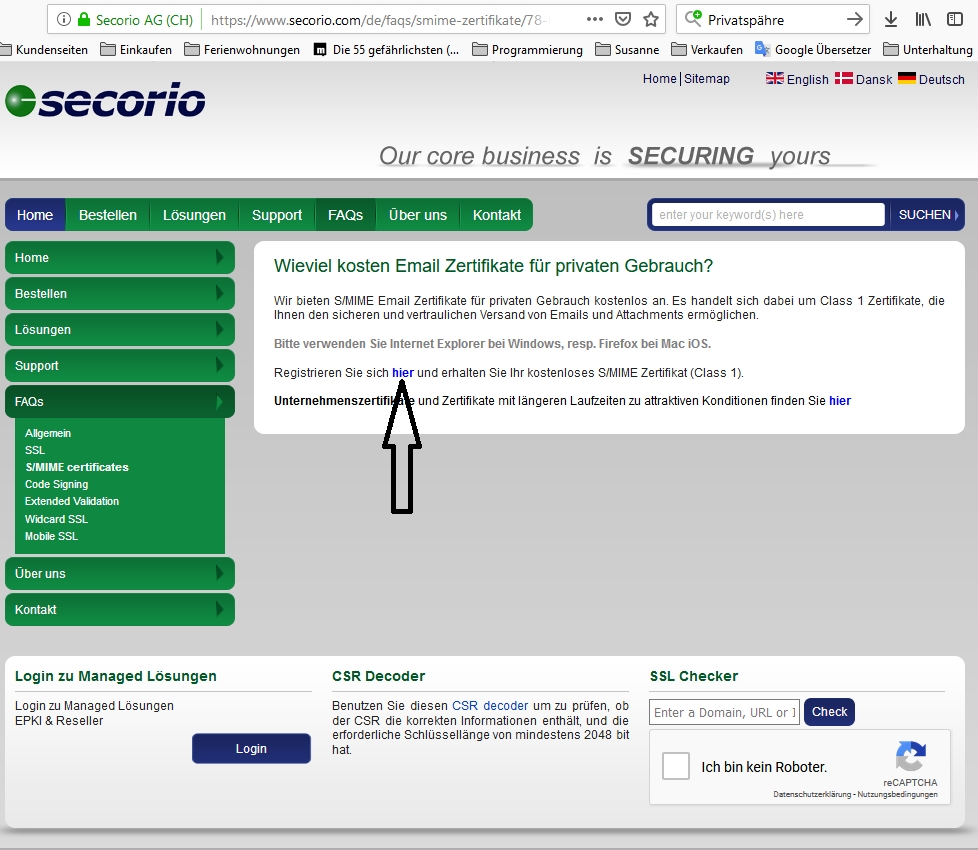Click the downloads arrow icon
This screenshot has width=978, height=850.
891,19
